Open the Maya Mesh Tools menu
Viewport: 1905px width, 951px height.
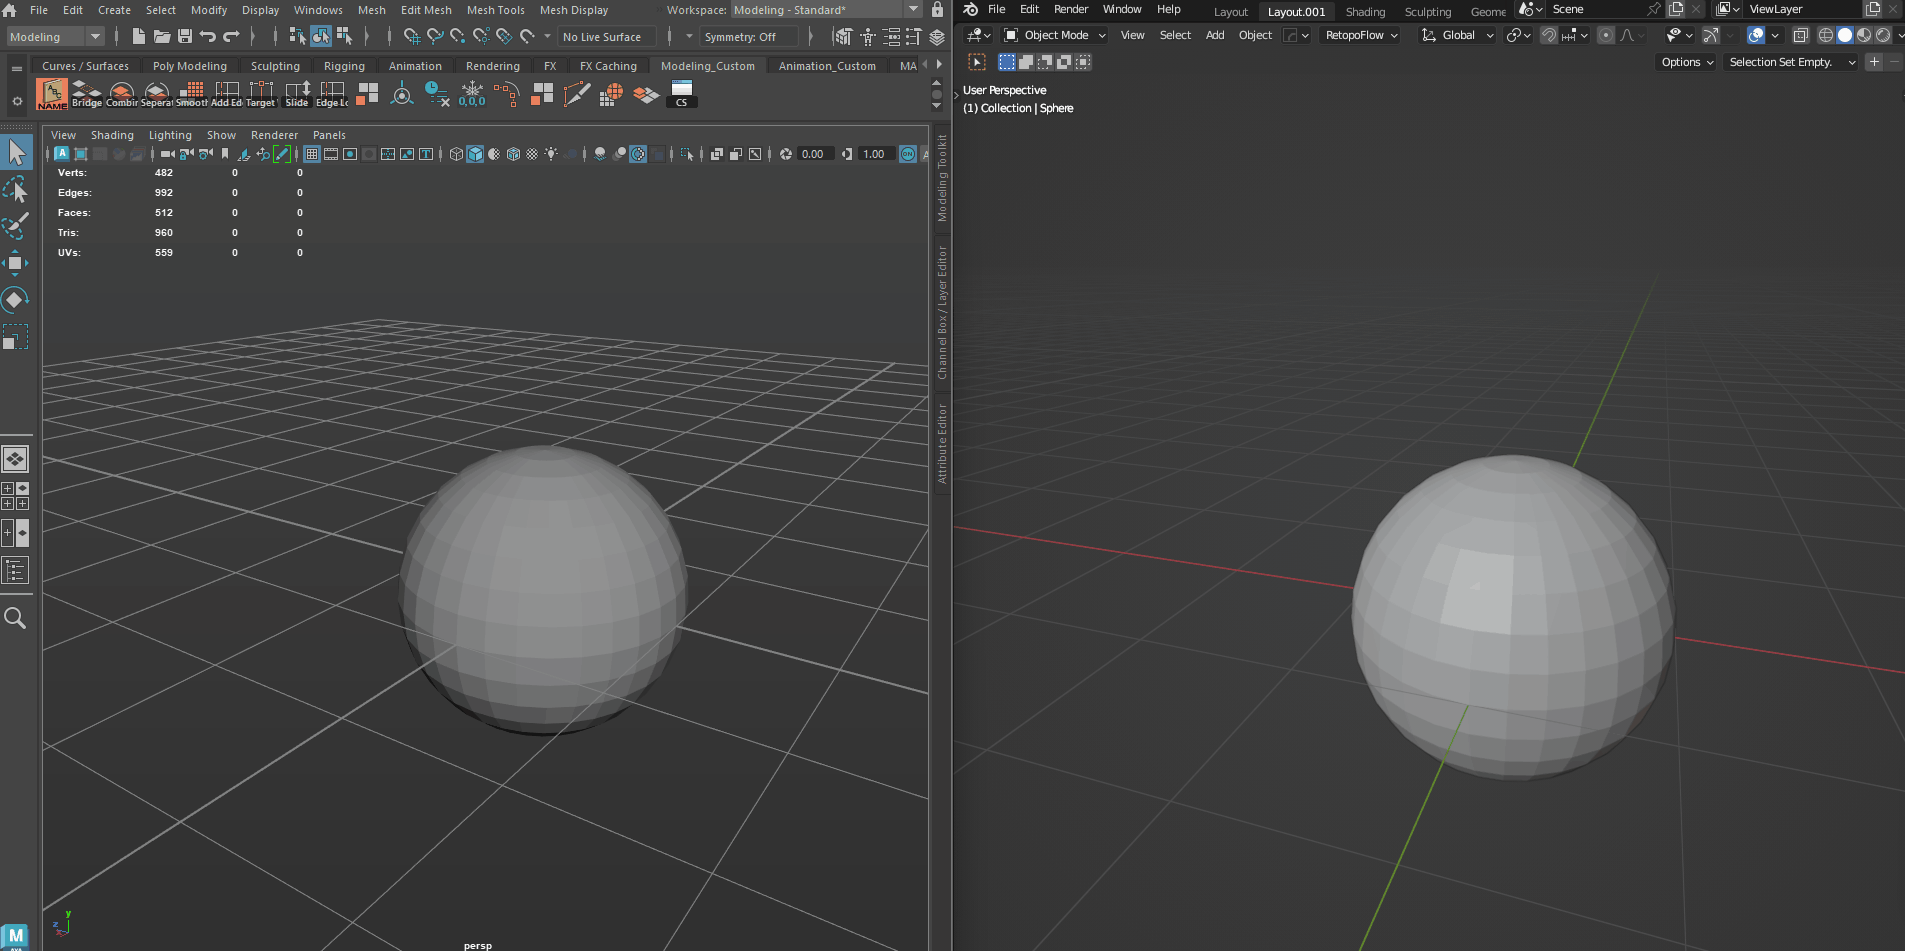pos(495,10)
